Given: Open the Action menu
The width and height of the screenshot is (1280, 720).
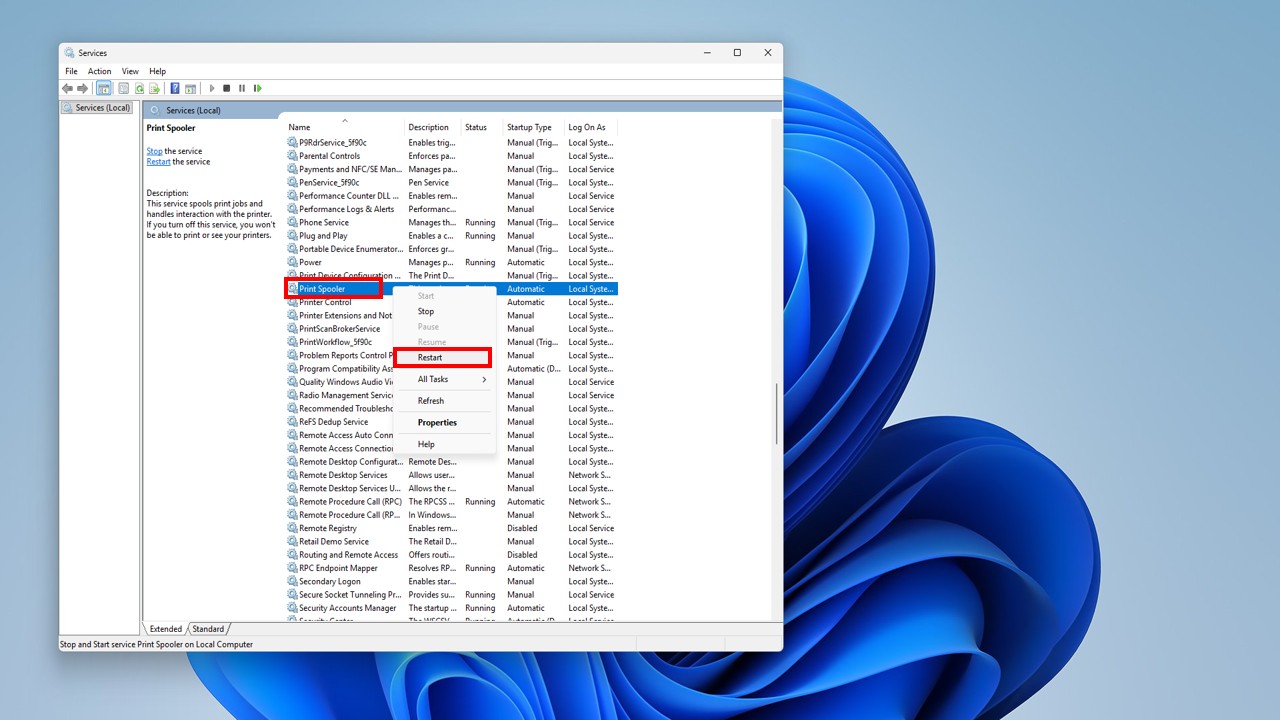Looking at the screenshot, I should click(x=99, y=71).
